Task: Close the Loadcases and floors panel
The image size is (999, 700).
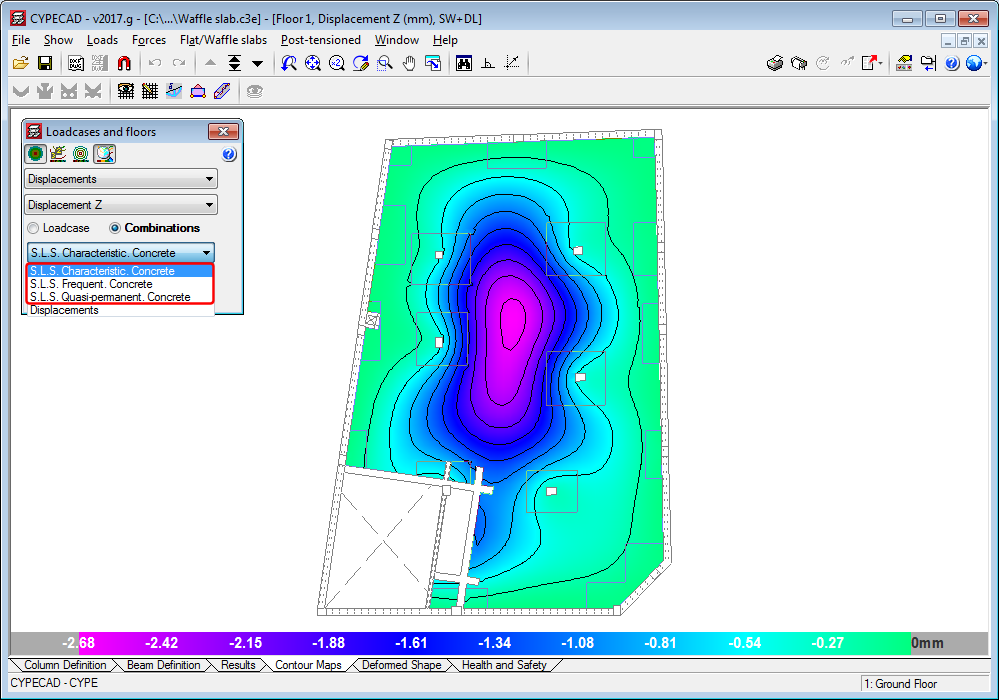Action: [224, 132]
